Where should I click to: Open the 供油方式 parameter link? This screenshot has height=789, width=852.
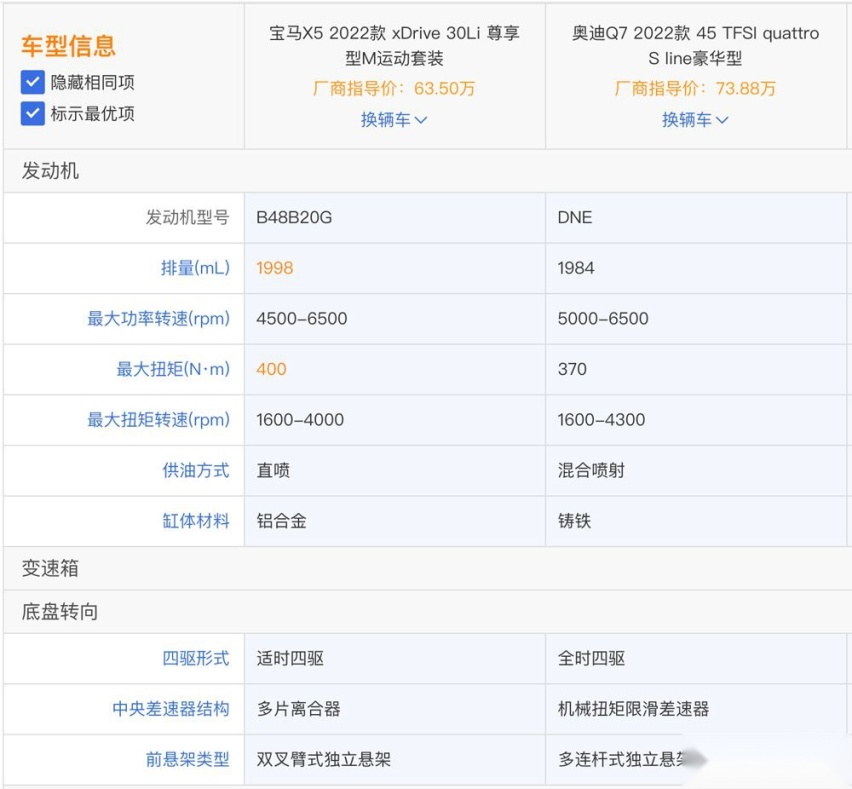click(x=196, y=470)
